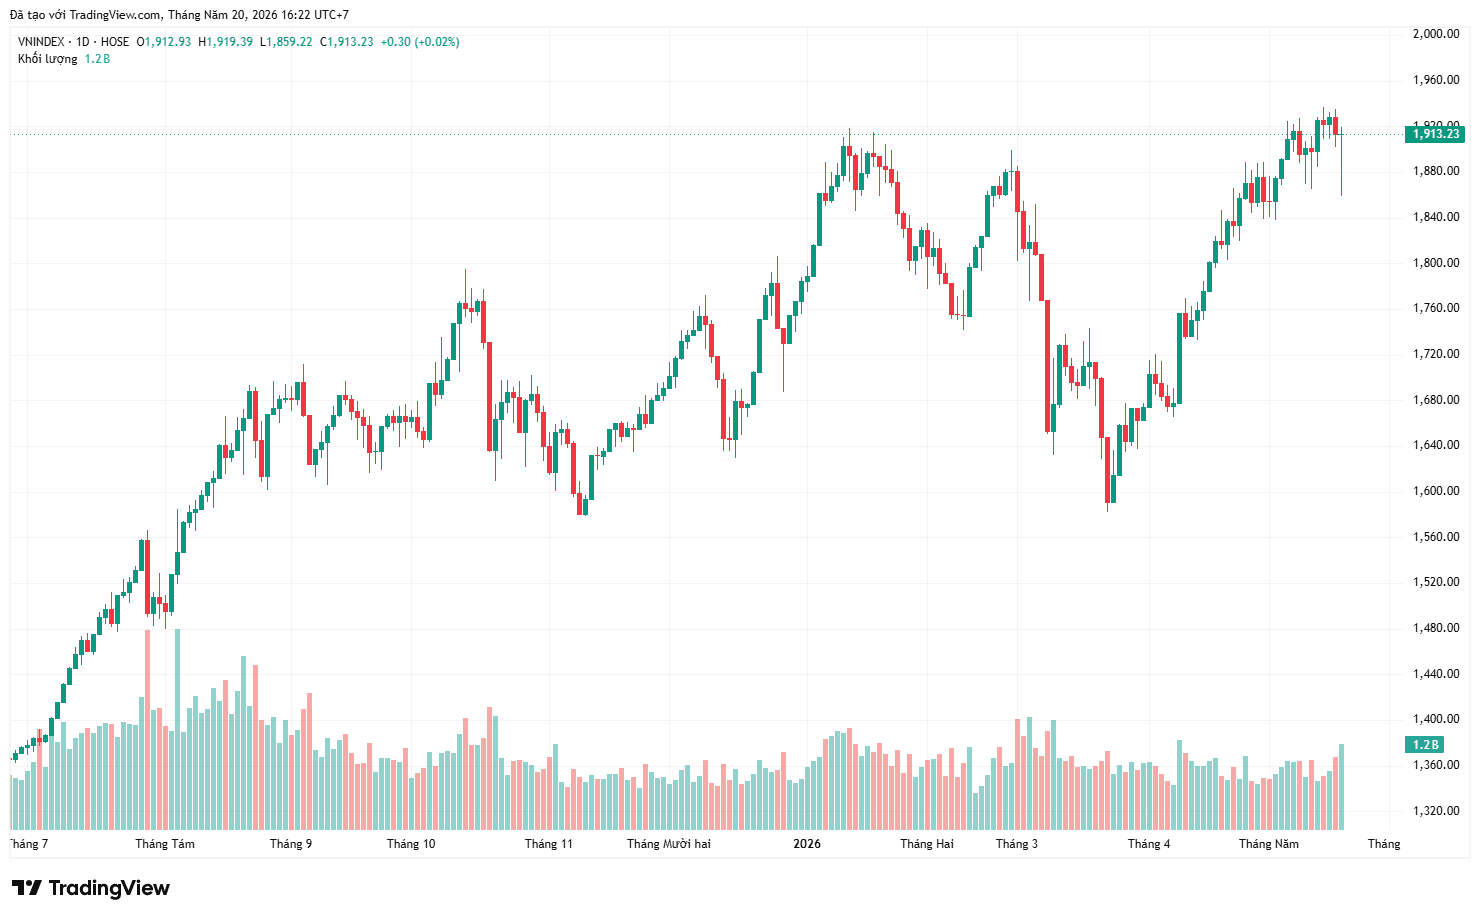Select the VNINDEX symbol name
The width and height of the screenshot is (1480, 918).
pos(41,42)
